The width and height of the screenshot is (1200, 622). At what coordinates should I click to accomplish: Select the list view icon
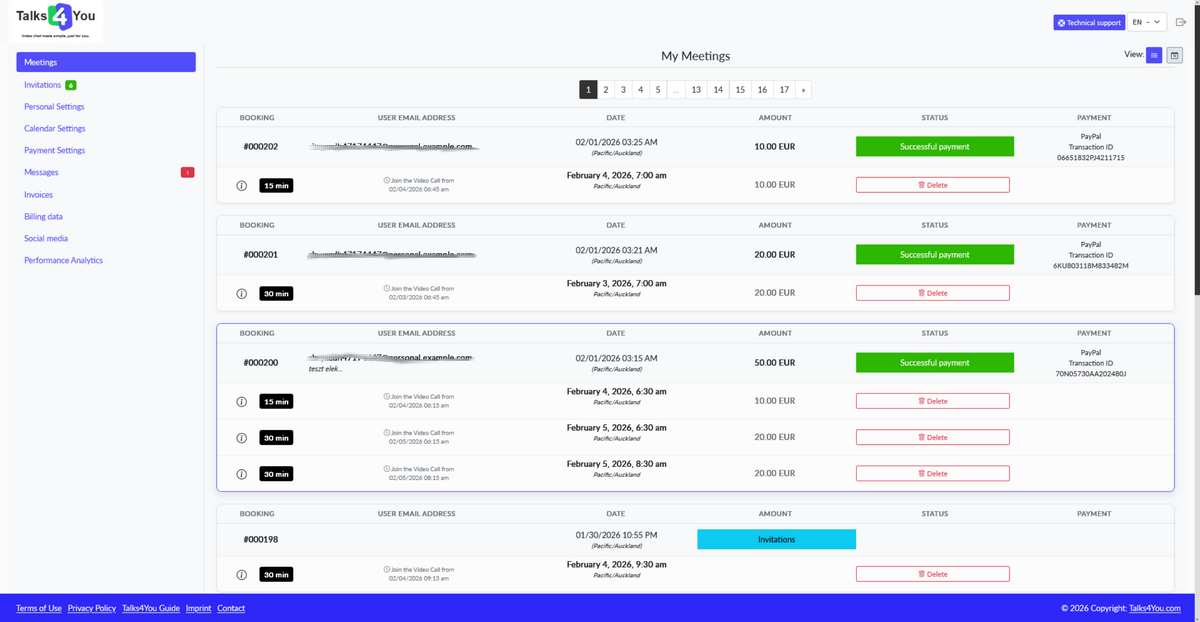[1154, 55]
